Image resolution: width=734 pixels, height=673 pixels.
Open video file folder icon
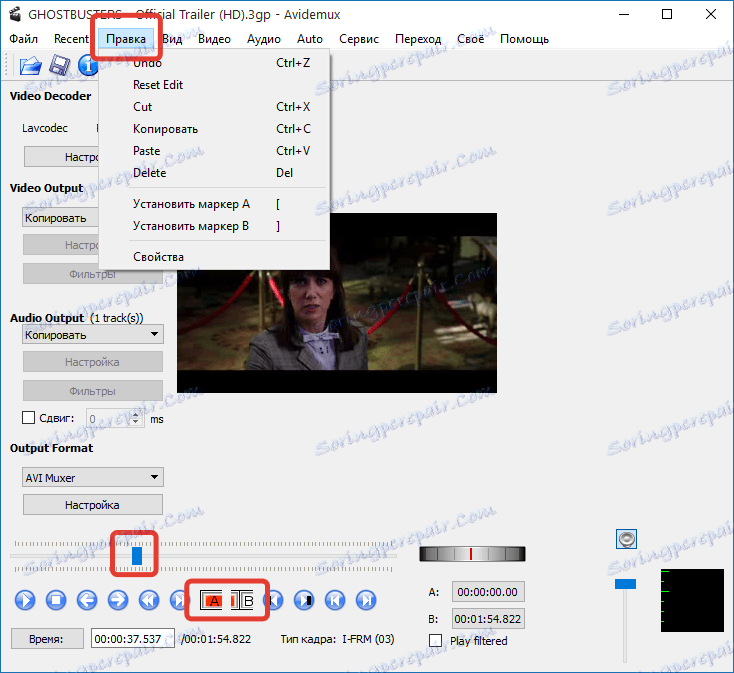pos(30,66)
